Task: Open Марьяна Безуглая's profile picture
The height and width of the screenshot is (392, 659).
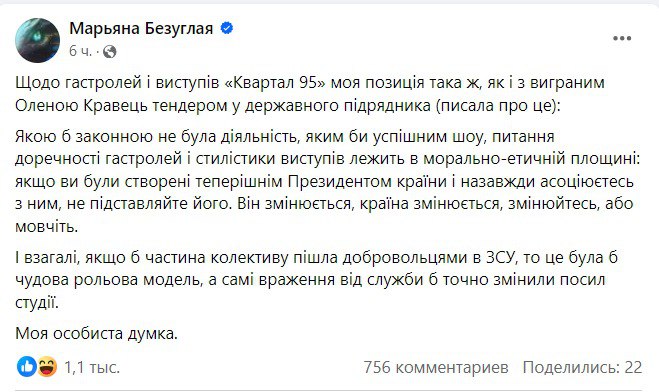Action: (37, 40)
